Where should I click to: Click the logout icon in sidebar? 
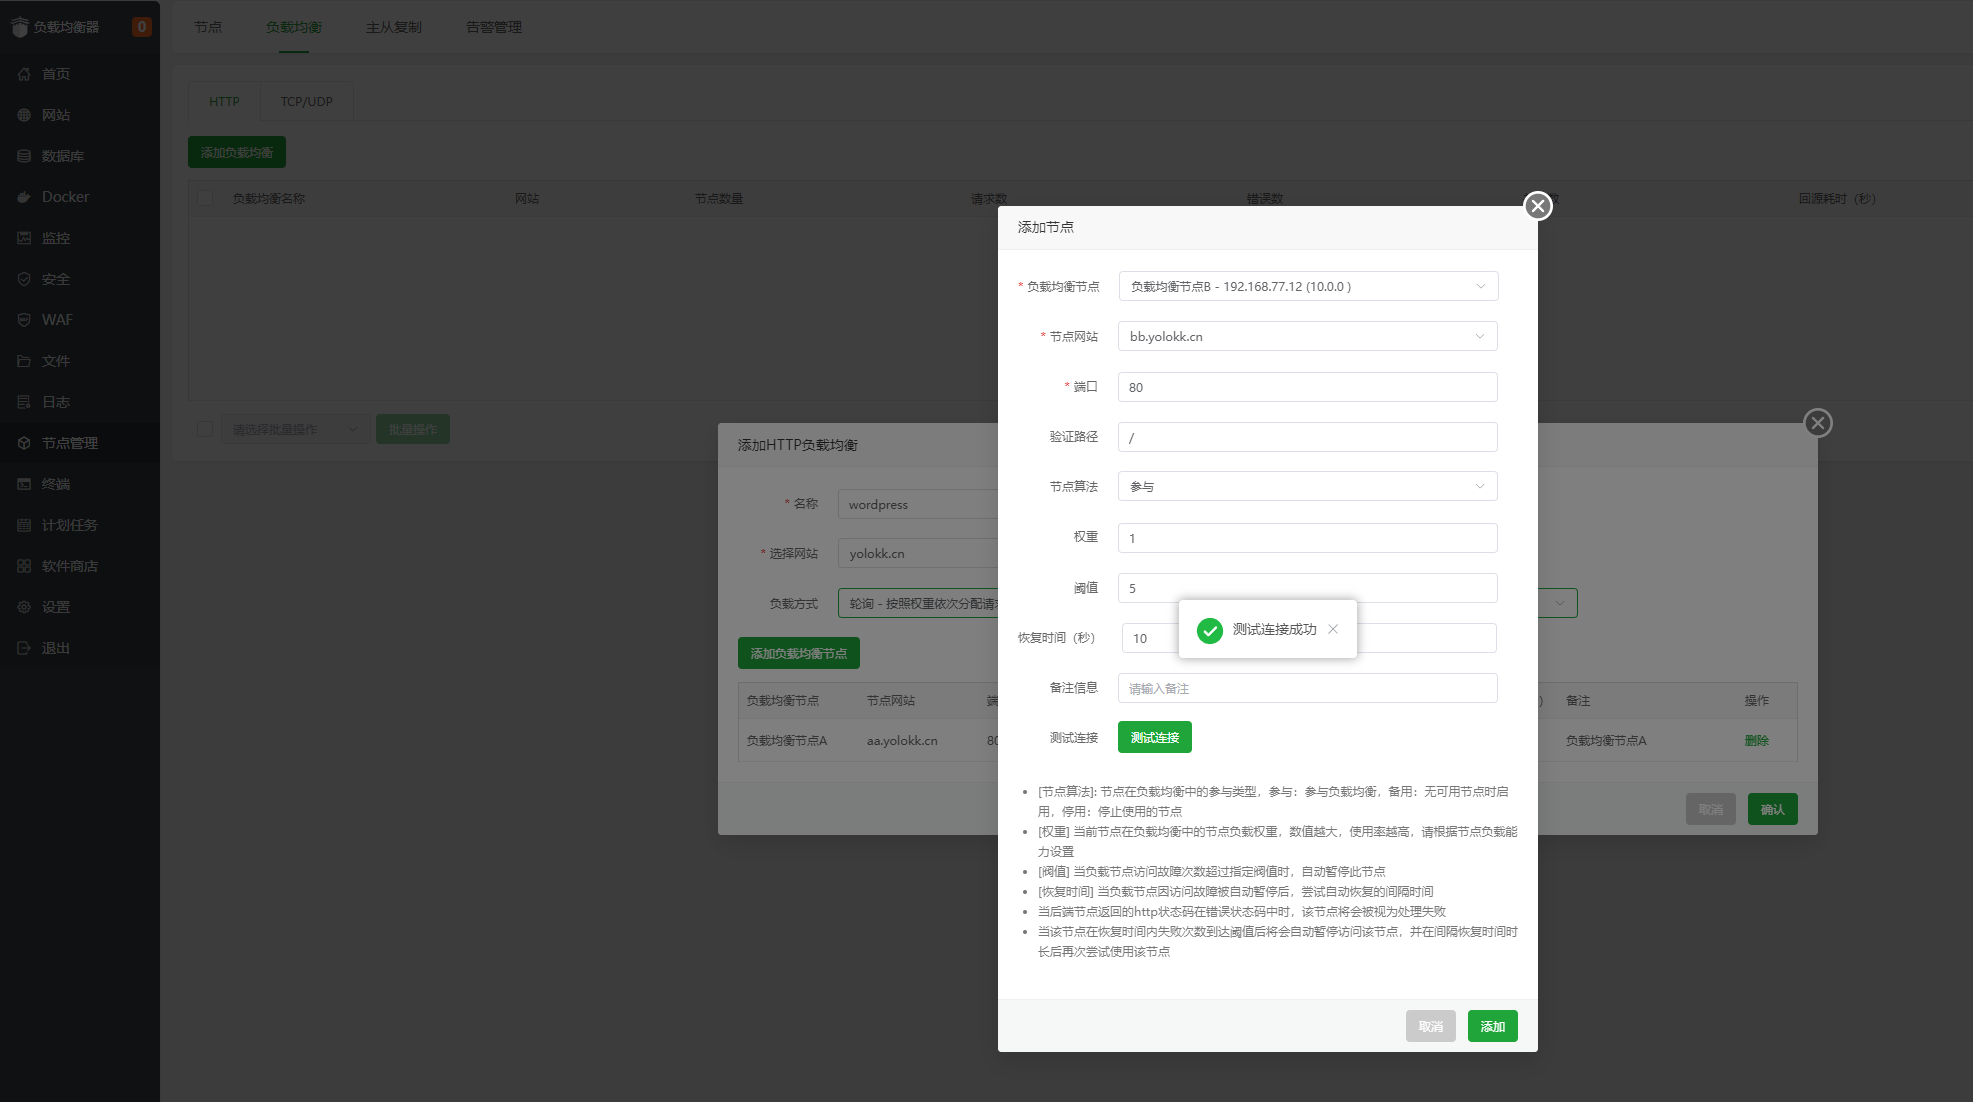(24, 648)
